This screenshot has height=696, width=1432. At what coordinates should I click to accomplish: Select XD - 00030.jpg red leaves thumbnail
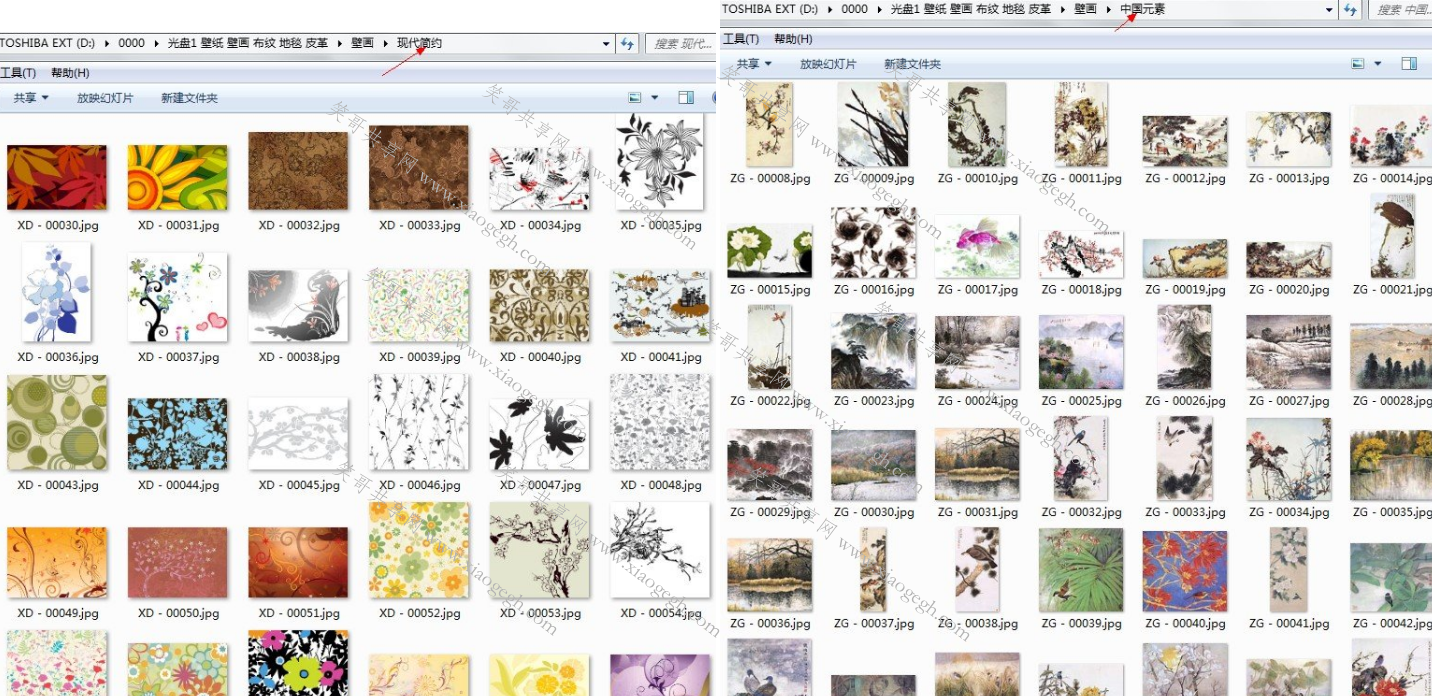tap(57, 177)
